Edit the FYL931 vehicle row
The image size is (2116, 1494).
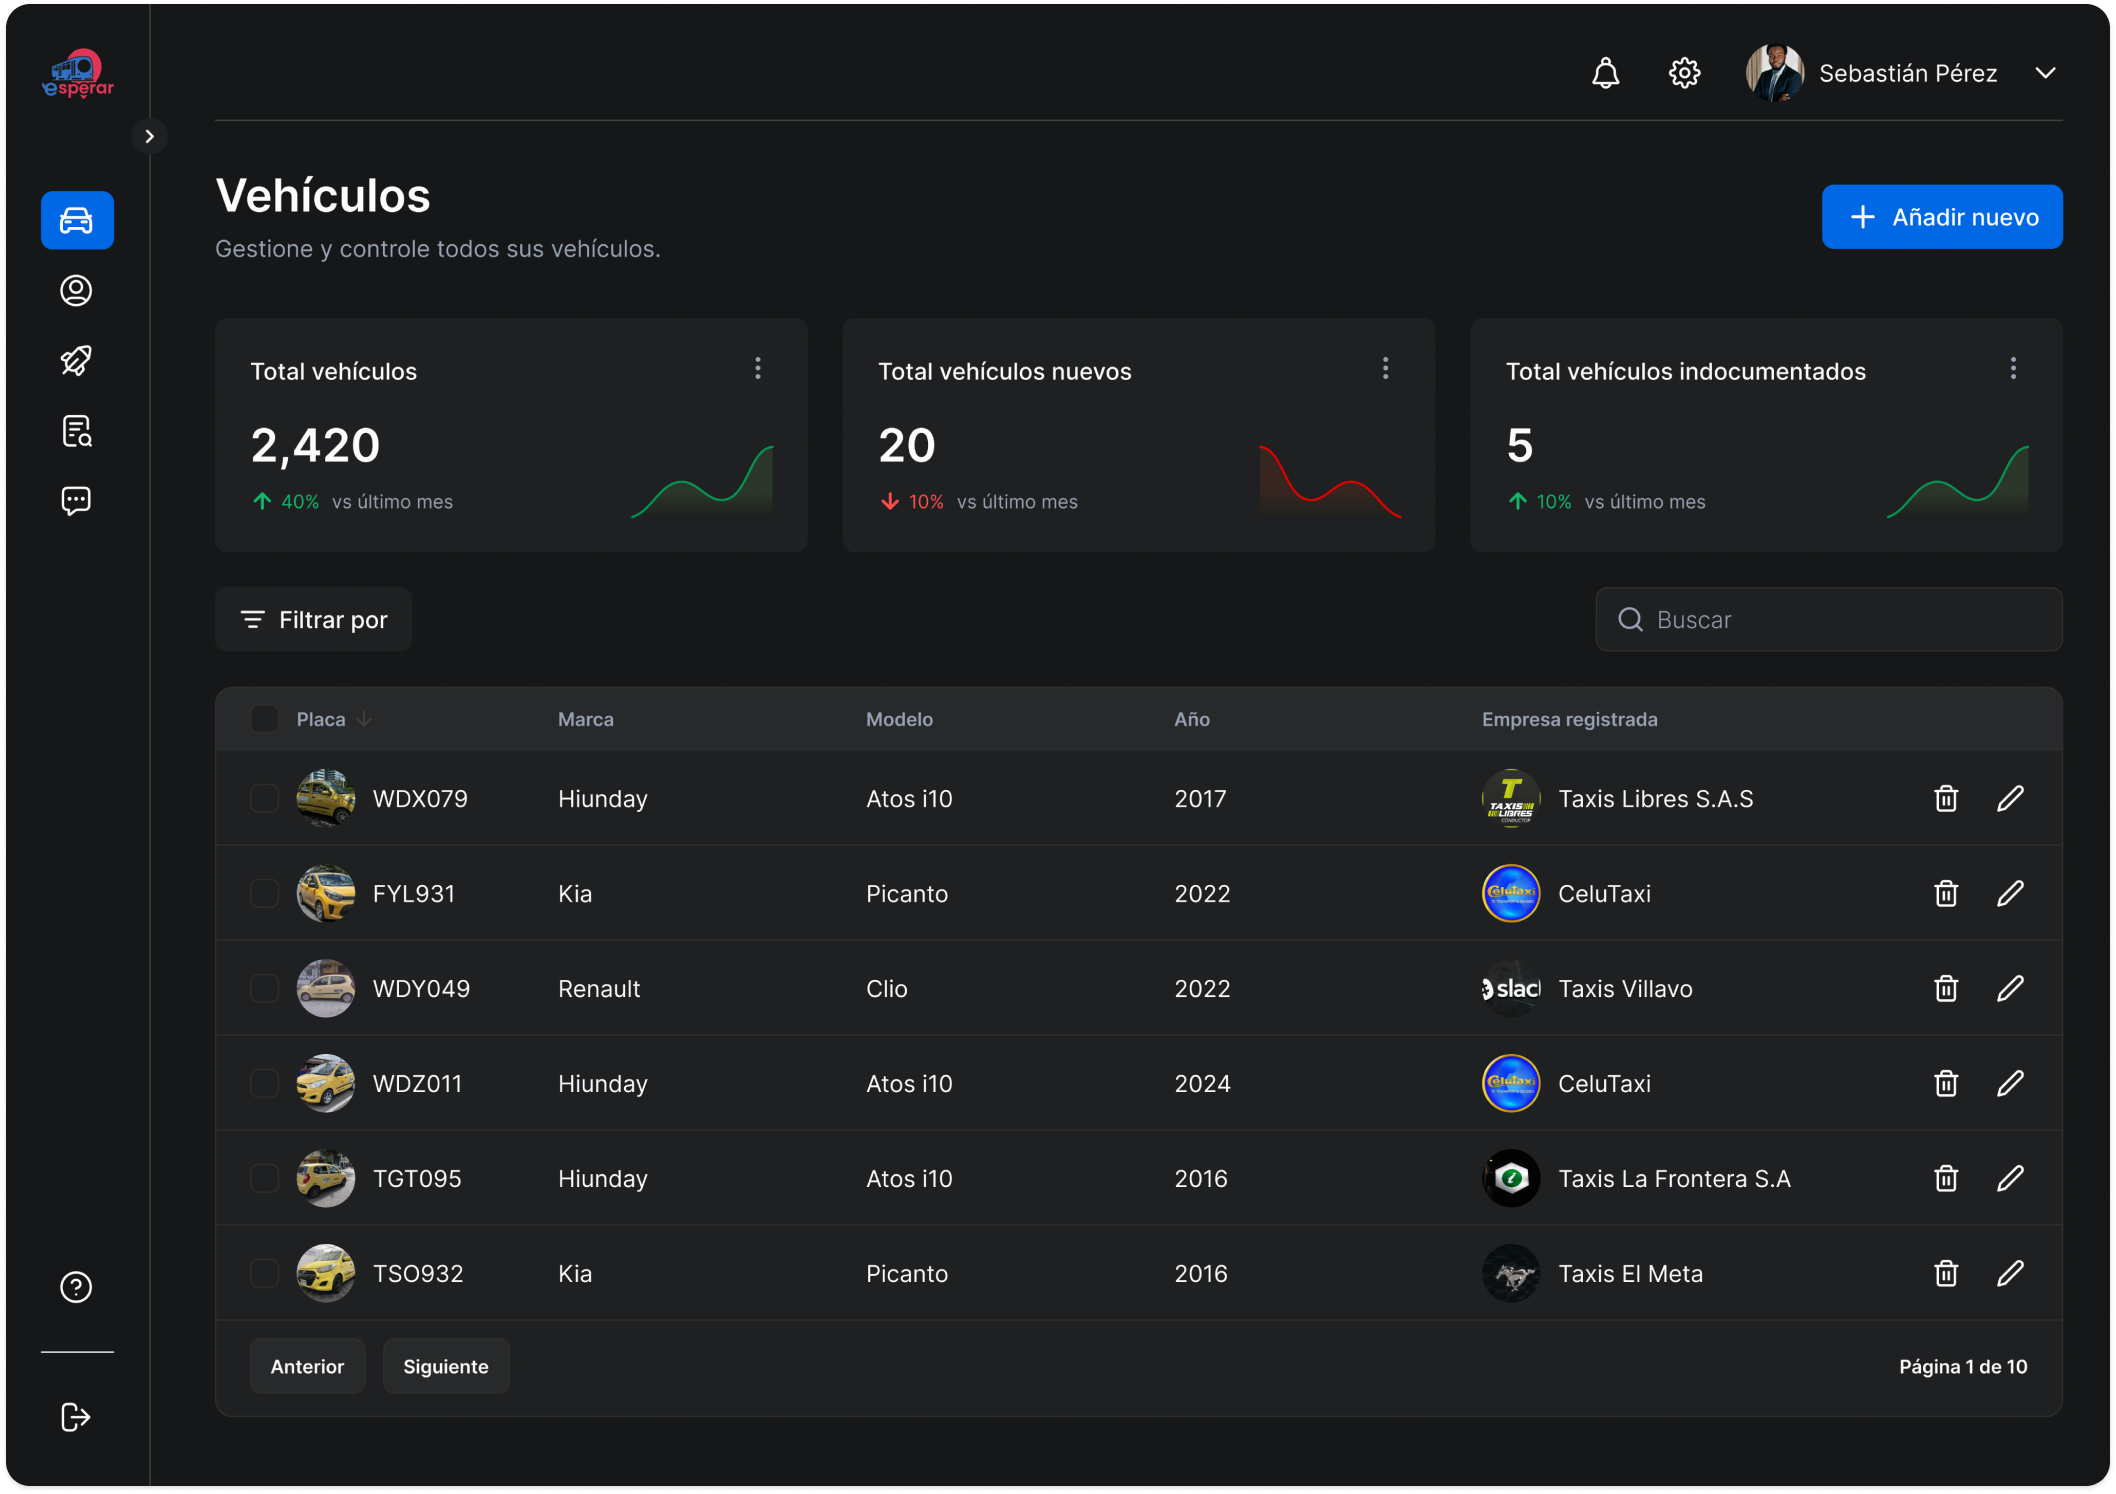[2010, 893]
